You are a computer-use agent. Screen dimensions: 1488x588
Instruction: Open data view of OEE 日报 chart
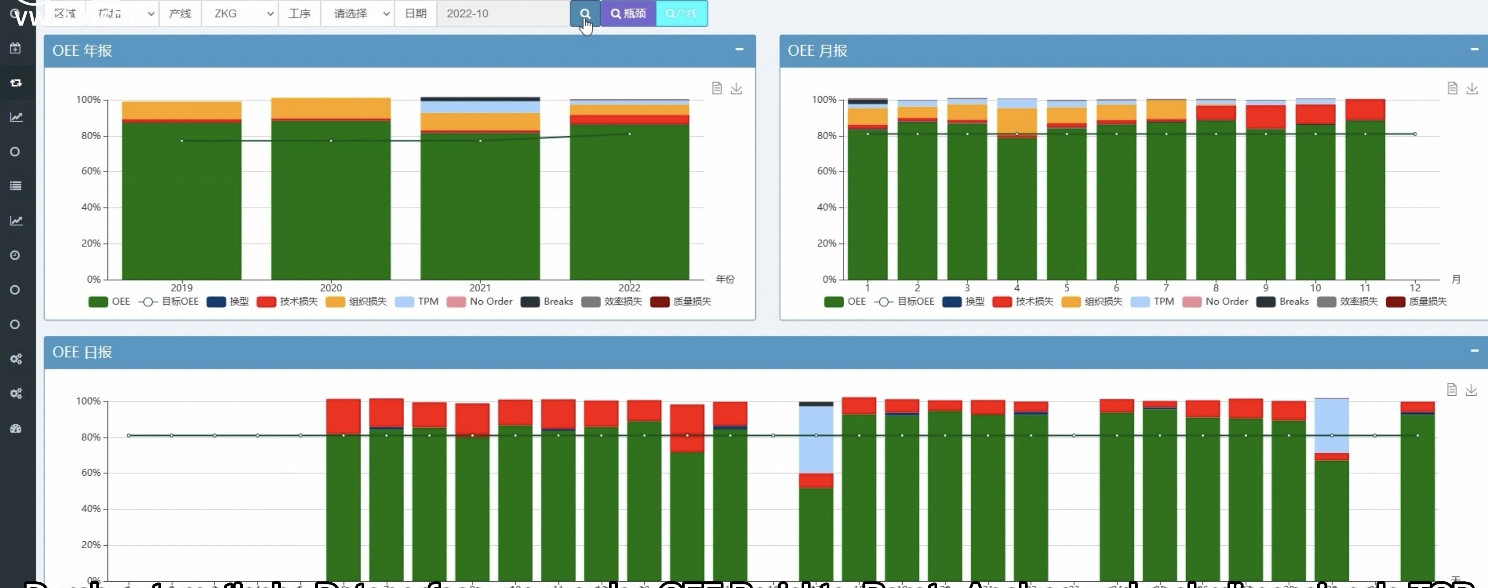[1453, 389]
